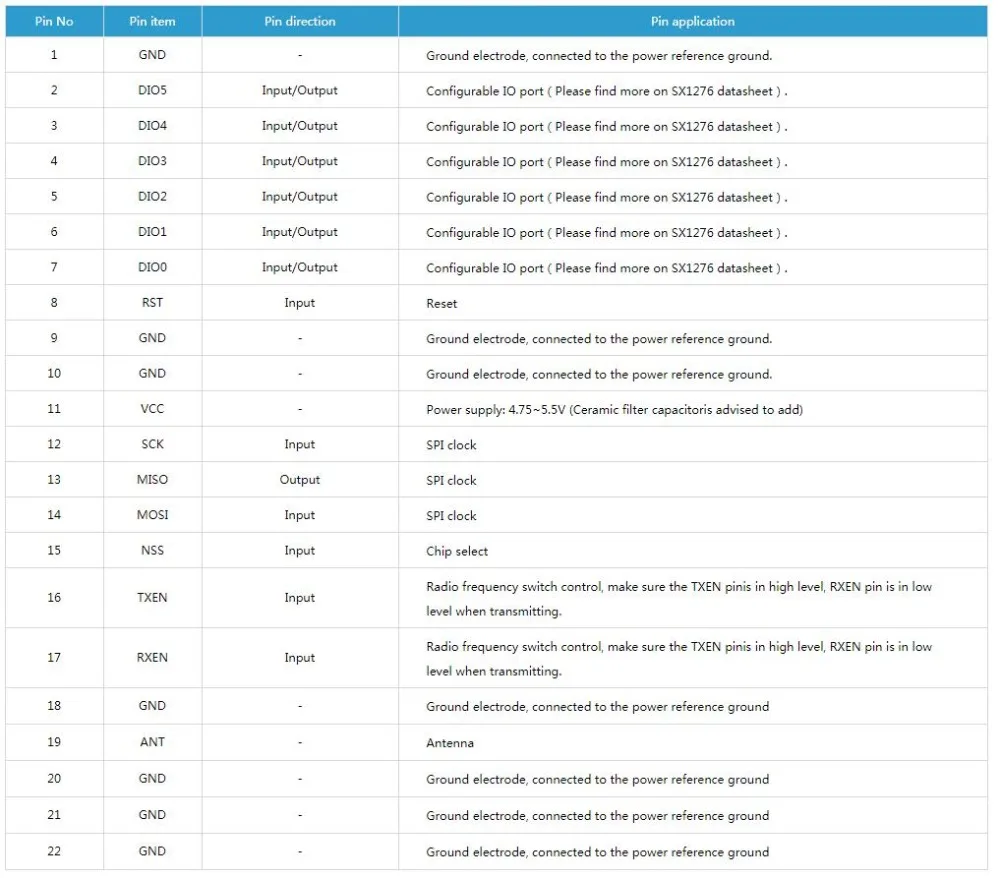1000x878 pixels.
Task: Select the DIO0 pin item cell
Action: click(x=152, y=267)
